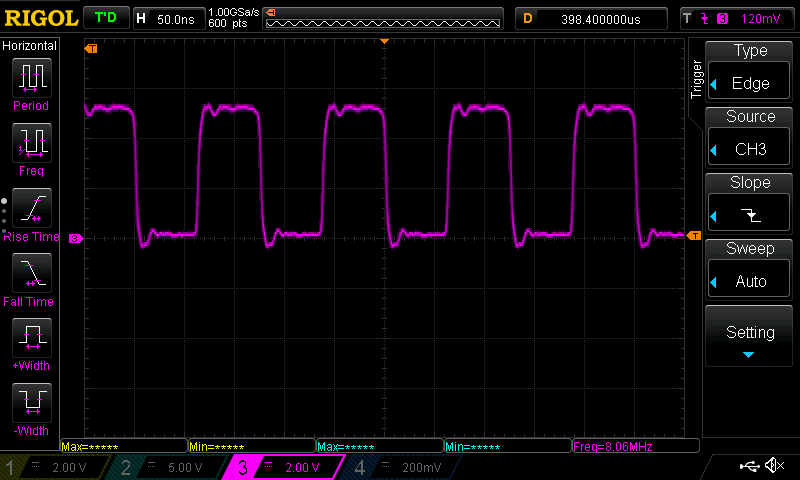Screen dimensions: 800x480
Task: Click the cyan Min measurement result
Action: pos(508,447)
